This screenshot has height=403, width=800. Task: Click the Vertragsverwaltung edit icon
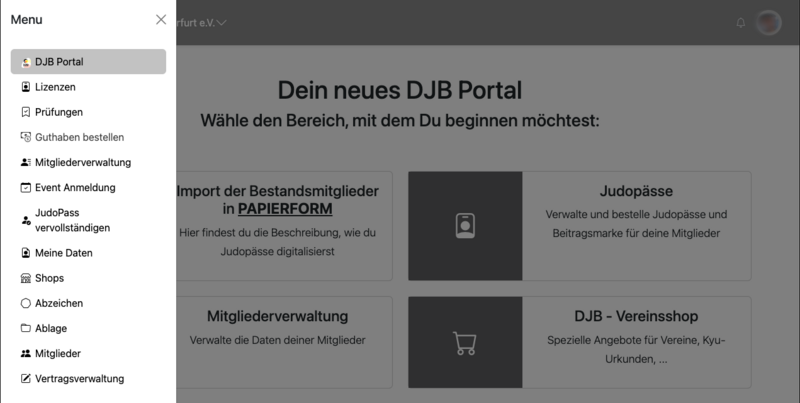(26, 379)
